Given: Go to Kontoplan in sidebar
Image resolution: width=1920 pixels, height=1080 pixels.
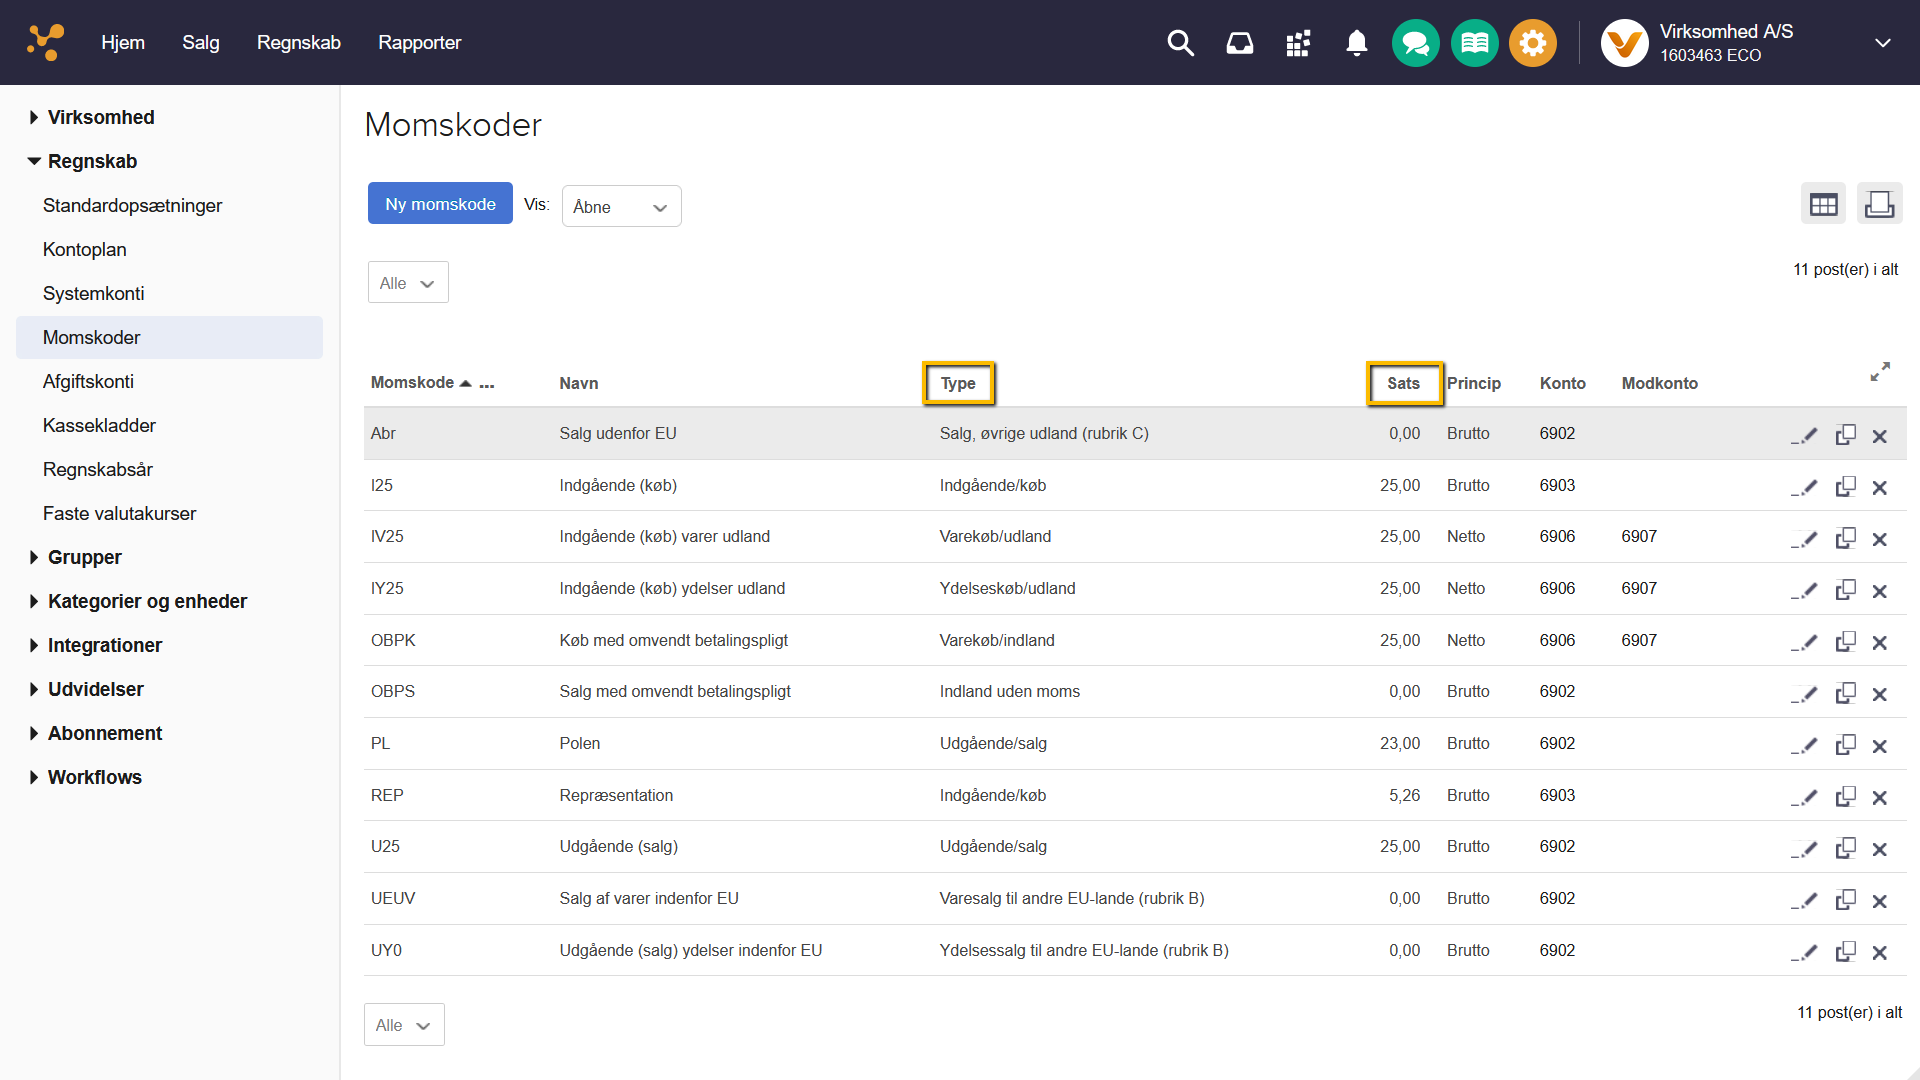Looking at the screenshot, I should point(84,249).
